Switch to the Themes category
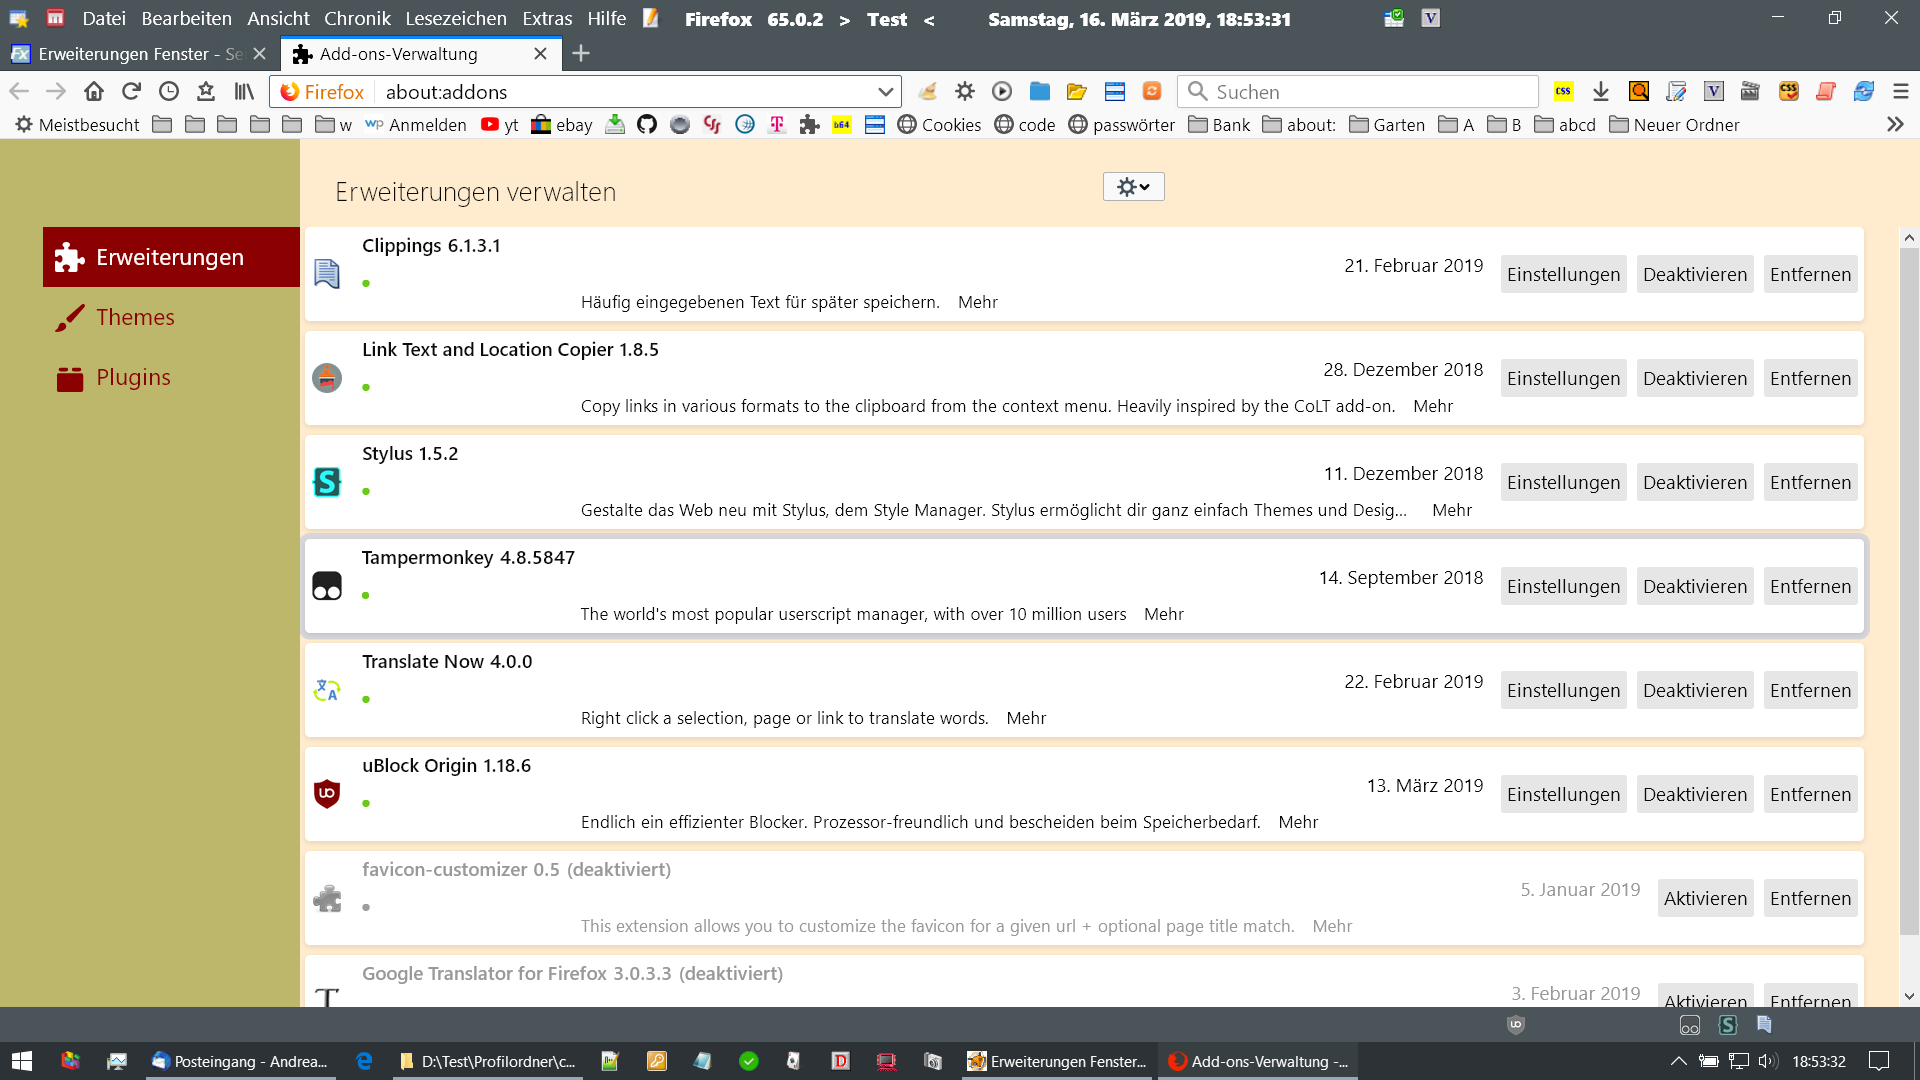The height and width of the screenshot is (1080, 1920). coord(135,318)
